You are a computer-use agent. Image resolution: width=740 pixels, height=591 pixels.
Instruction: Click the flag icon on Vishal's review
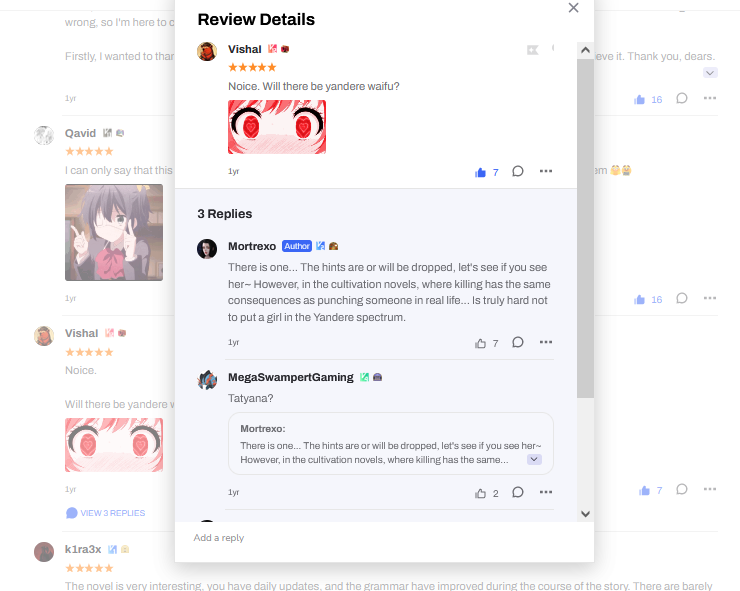533,50
